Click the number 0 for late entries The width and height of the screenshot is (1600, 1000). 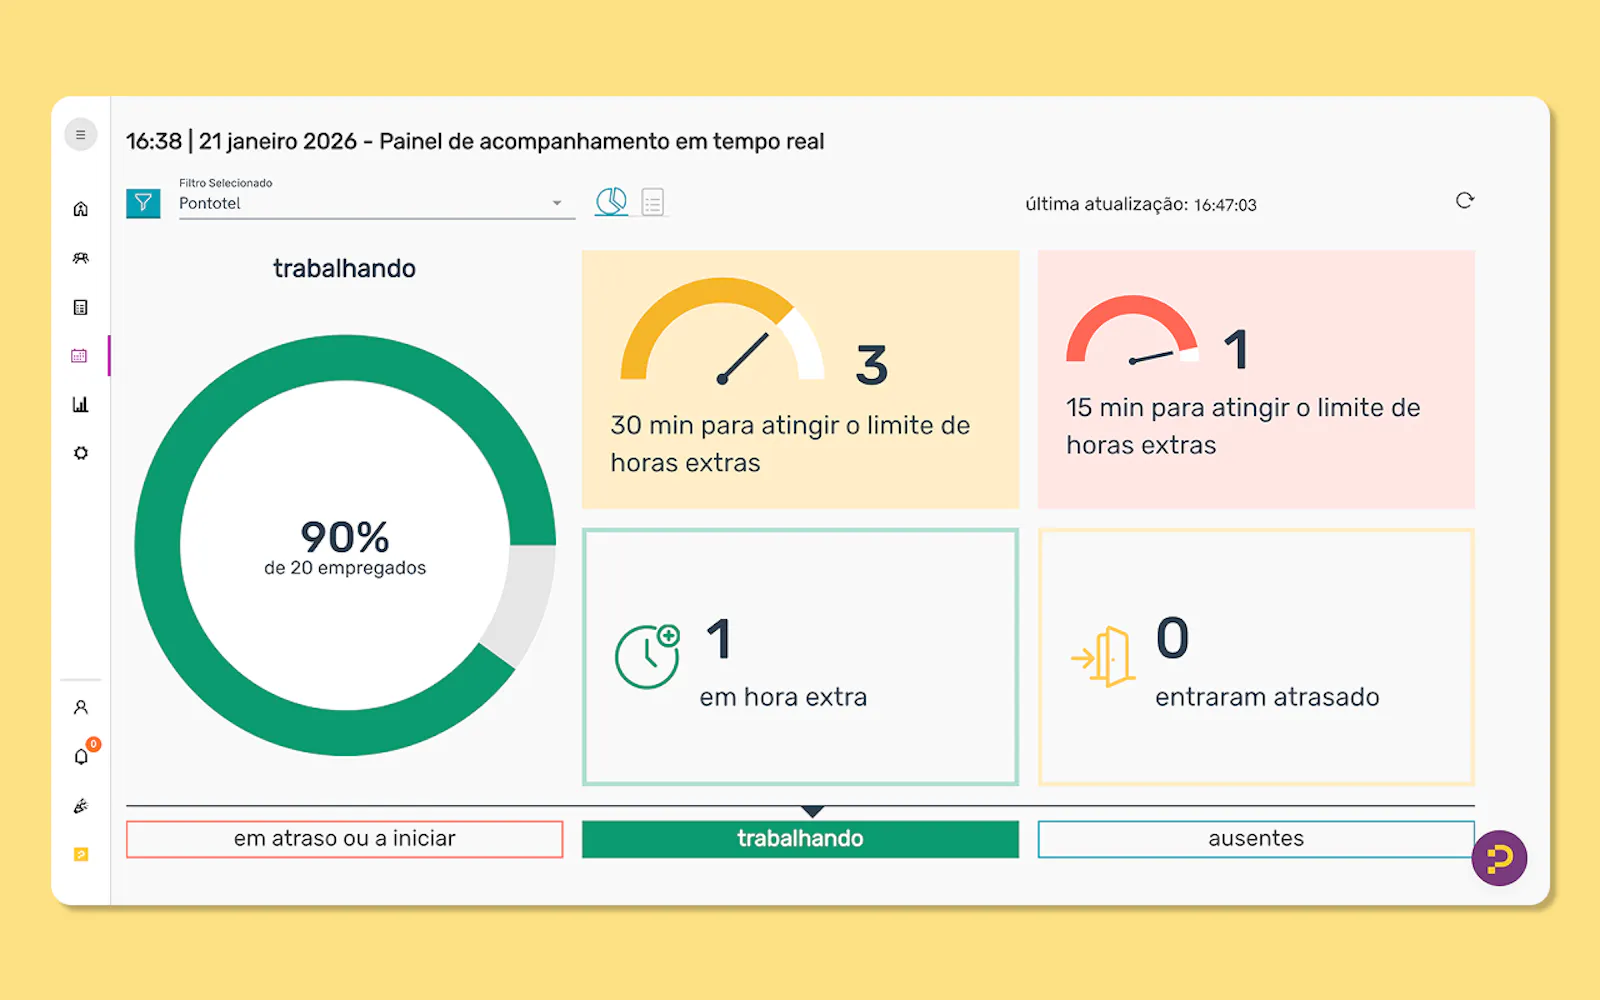tap(1172, 638)
